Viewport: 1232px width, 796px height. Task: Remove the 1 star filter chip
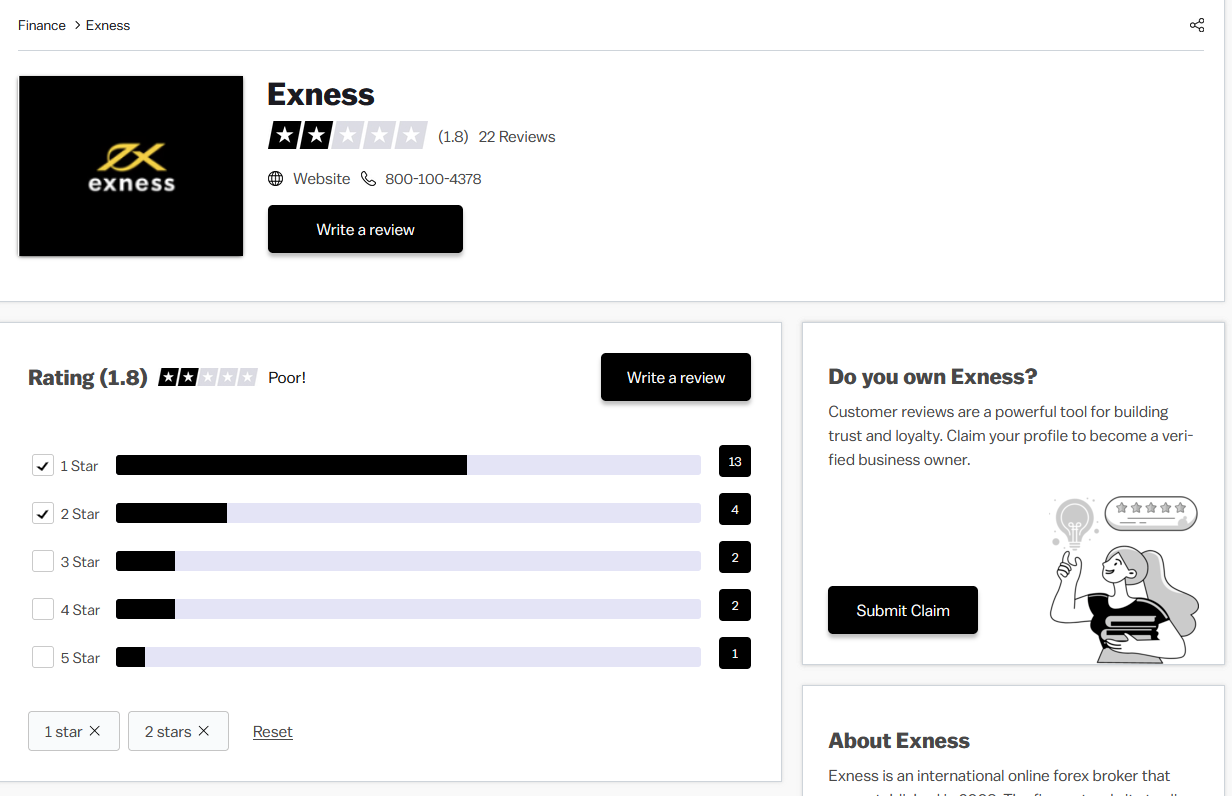[x=95, y=731]
